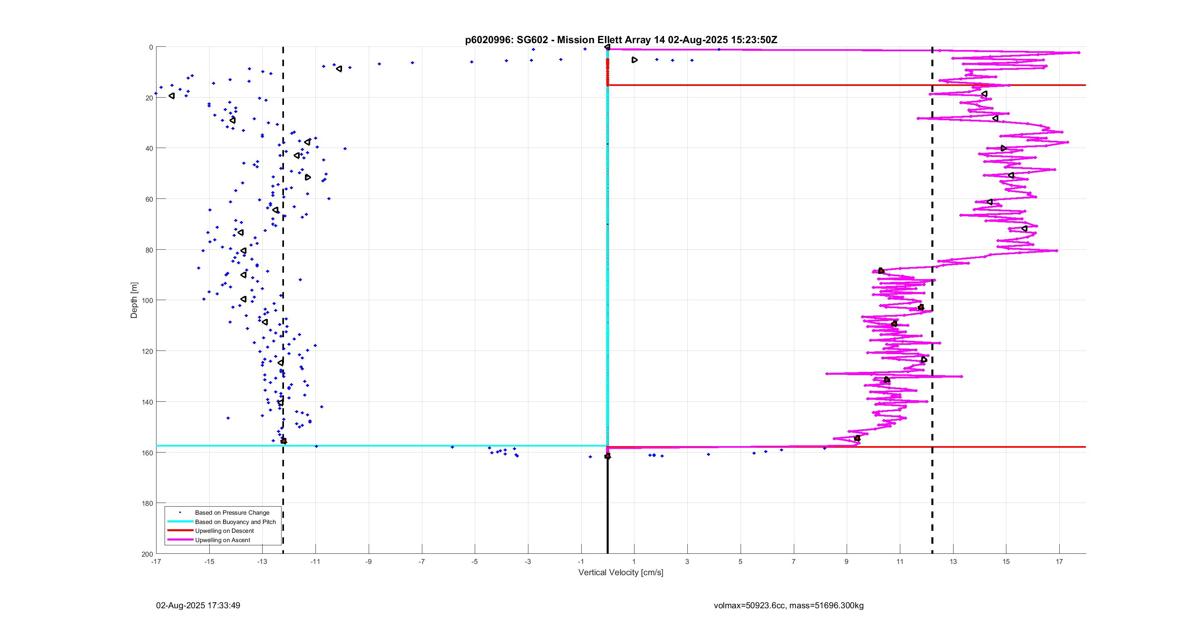Click legend entry "Upwelling on Descent"
Viewport: 1200px width, 622px height.
pyautogui.click(x=223, y=530)
